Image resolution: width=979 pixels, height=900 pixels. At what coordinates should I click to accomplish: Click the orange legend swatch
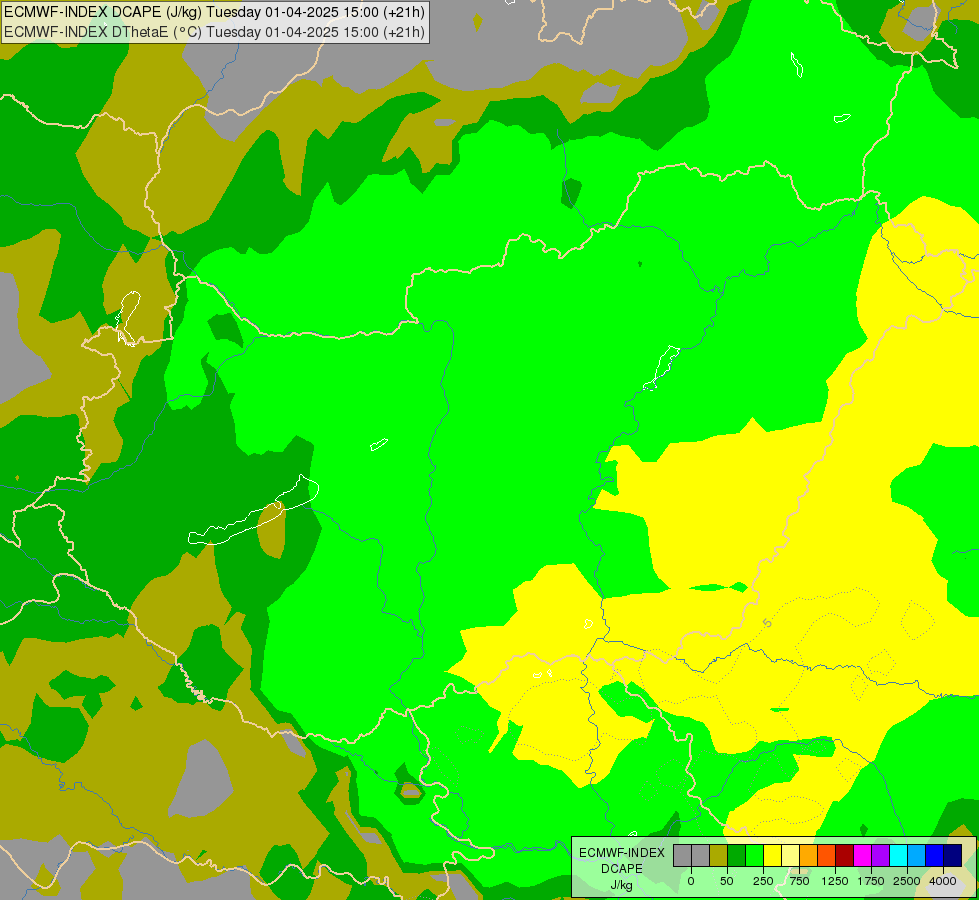pos(809,855)
